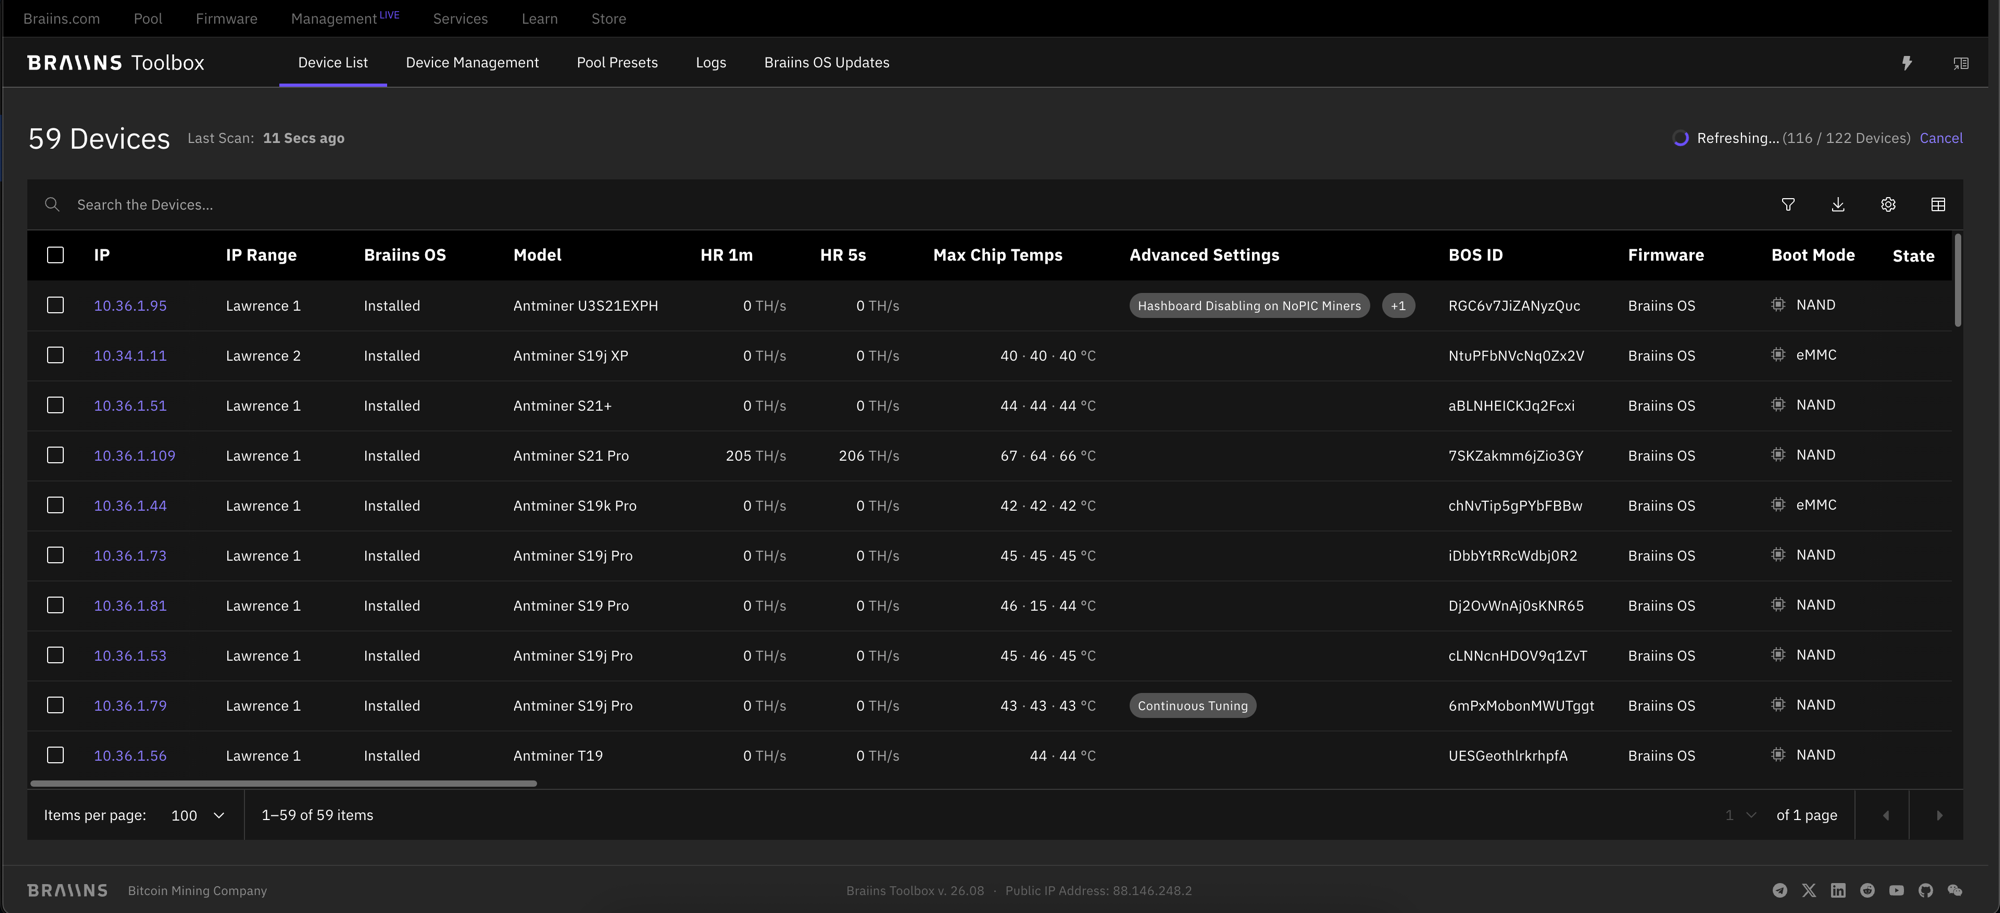
Task: Open the Firmware top menu item
Action: coord(226,18)
